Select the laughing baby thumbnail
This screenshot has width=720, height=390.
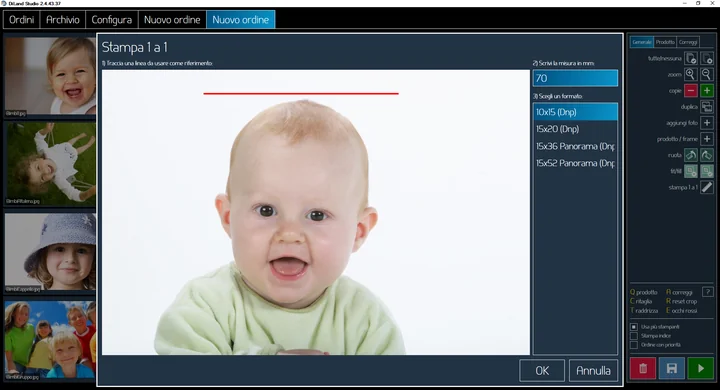(50, 76)
